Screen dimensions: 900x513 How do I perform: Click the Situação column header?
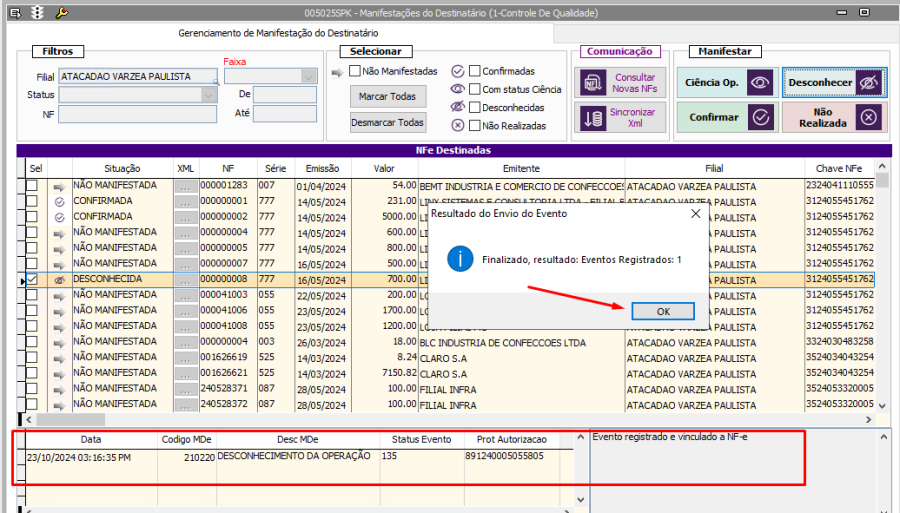point(122,168)
